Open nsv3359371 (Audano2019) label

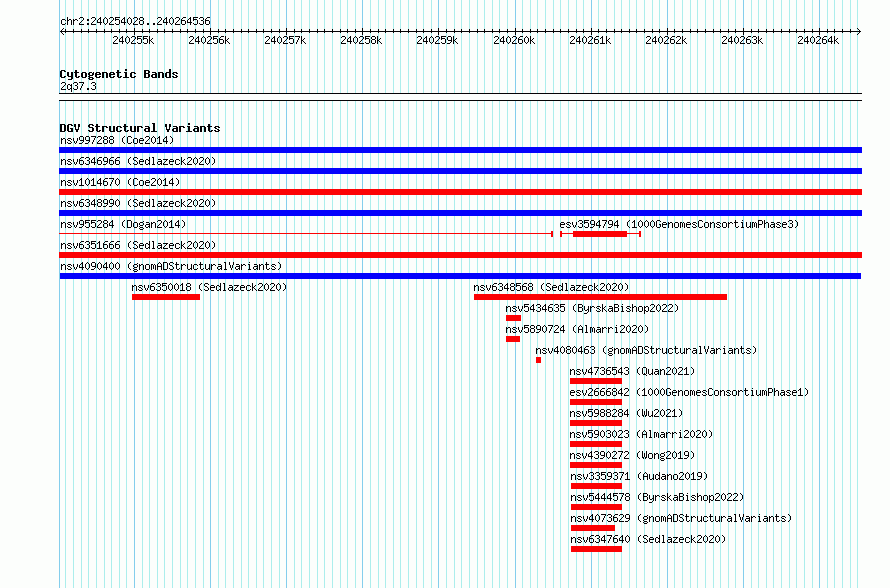[639, 476]
